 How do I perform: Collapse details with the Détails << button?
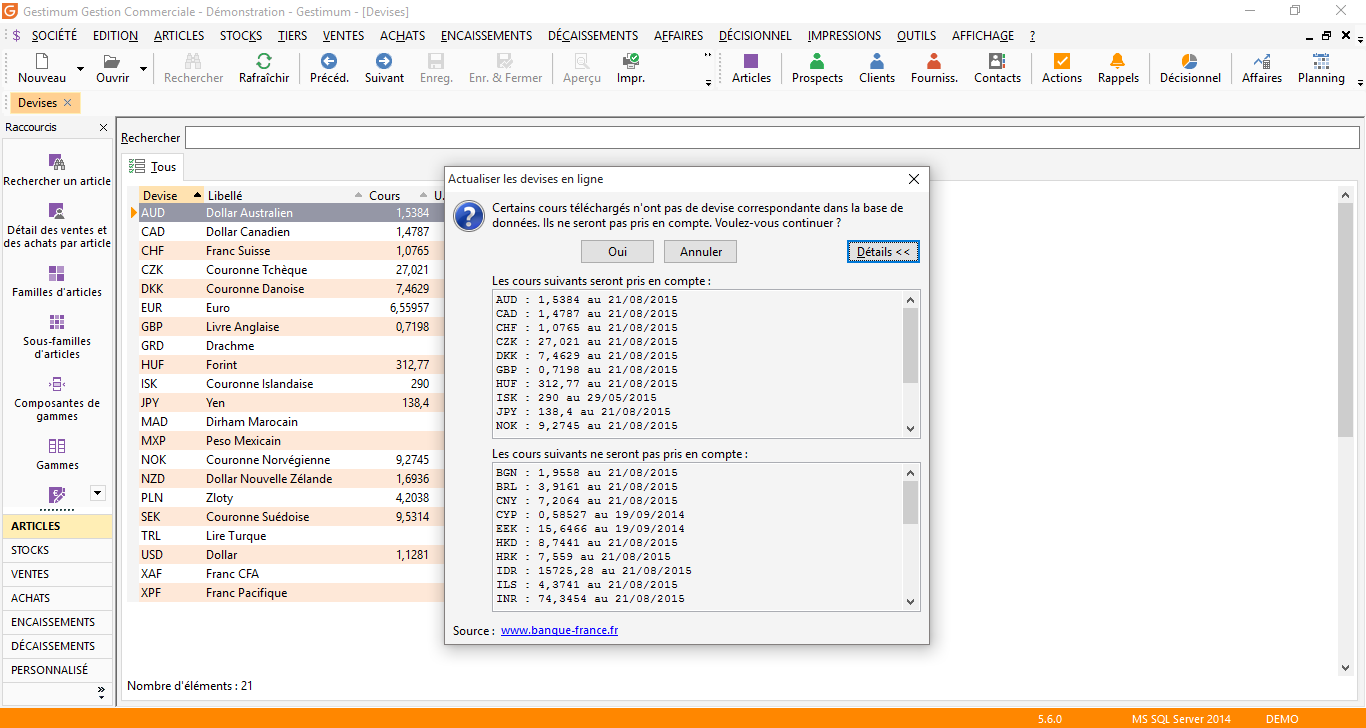point(883,252)
